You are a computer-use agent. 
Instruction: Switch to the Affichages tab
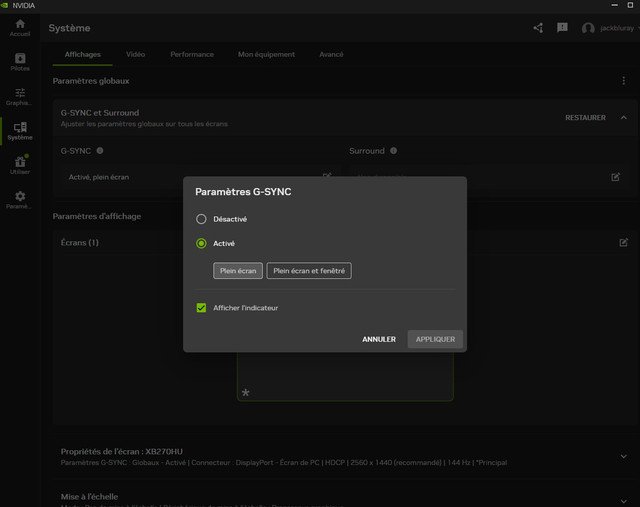tap(82, 54)
